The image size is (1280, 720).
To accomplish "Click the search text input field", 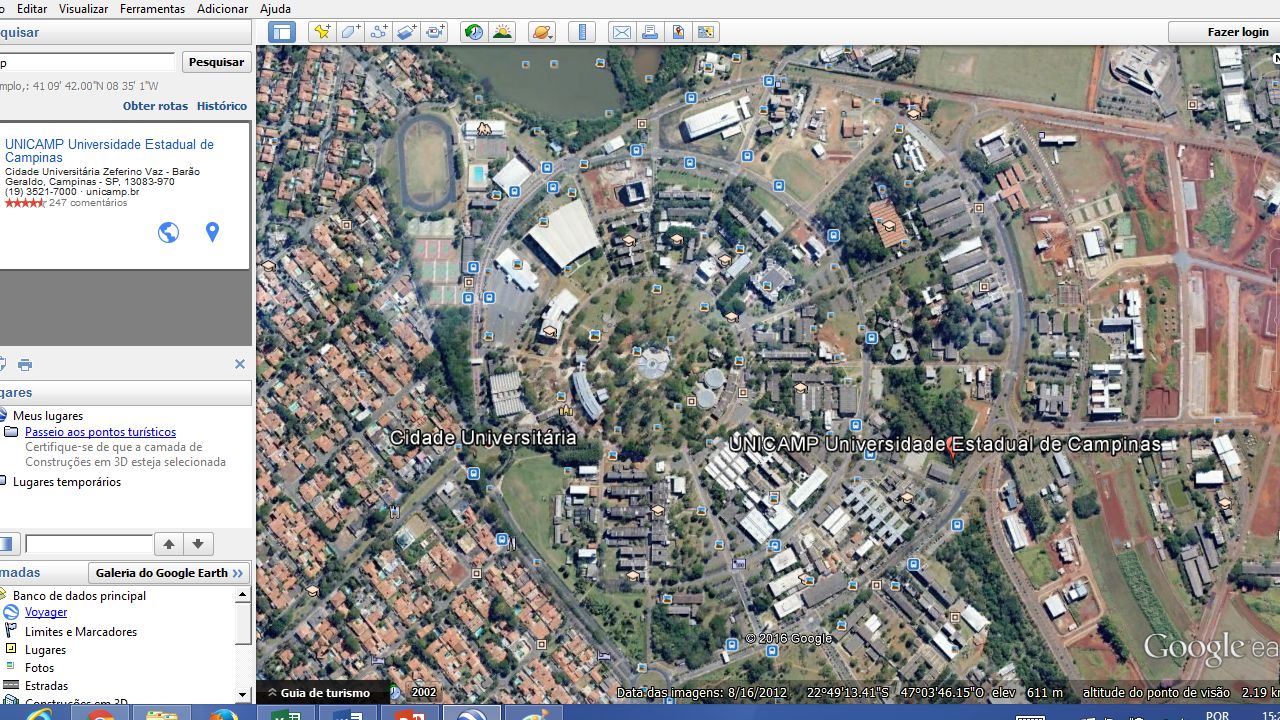I will (x=87, y=63).
